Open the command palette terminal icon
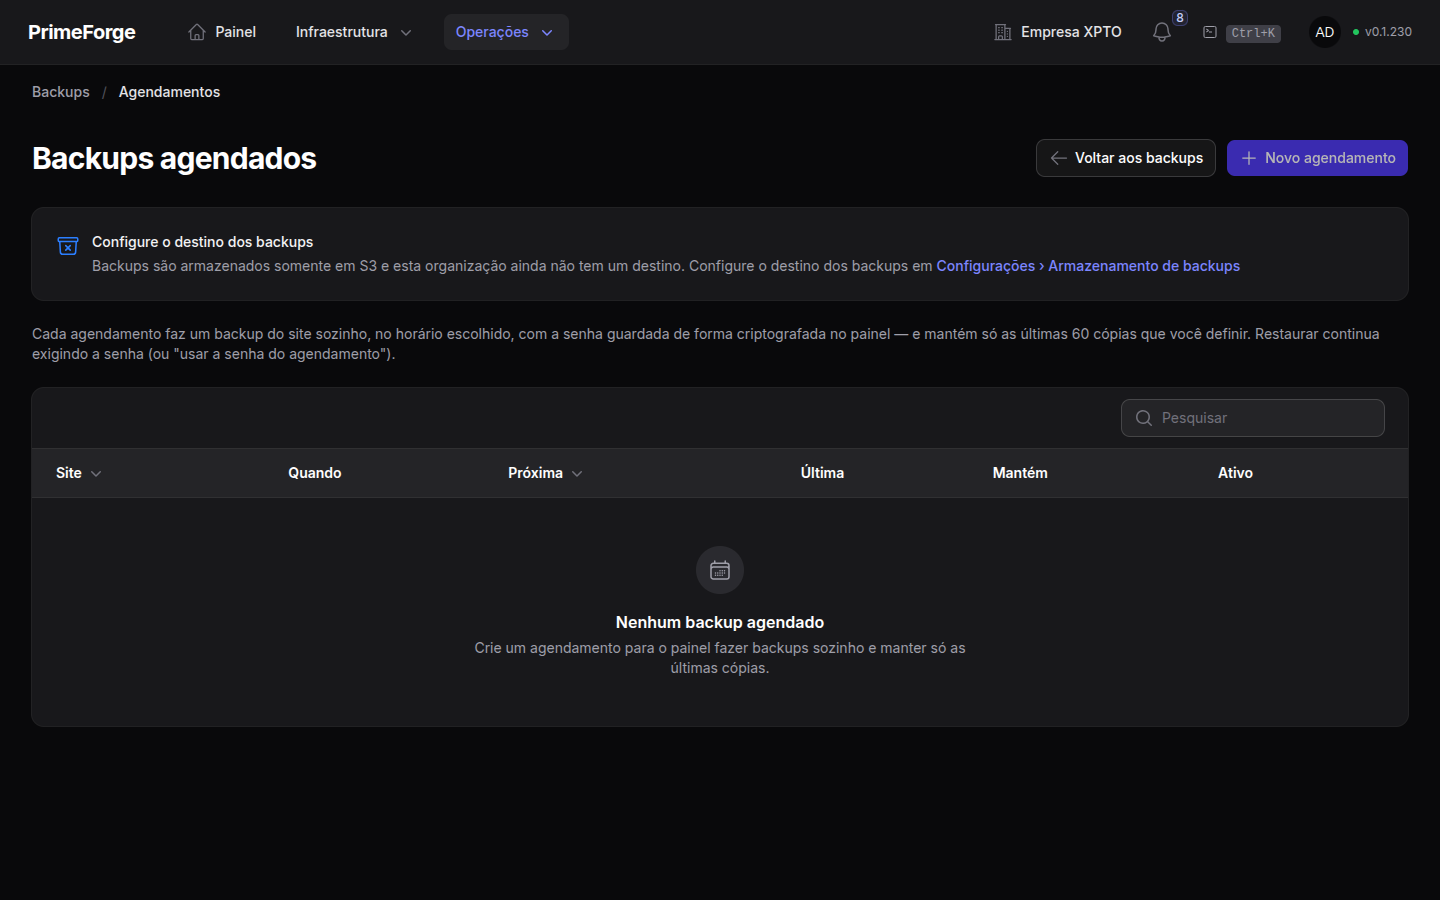 click(1210, 32)
